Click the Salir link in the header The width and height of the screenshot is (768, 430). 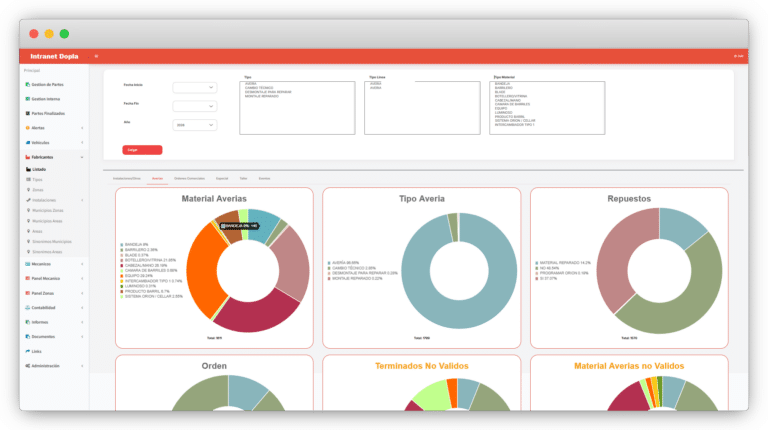pyautogui.click(x=739, y=56)
